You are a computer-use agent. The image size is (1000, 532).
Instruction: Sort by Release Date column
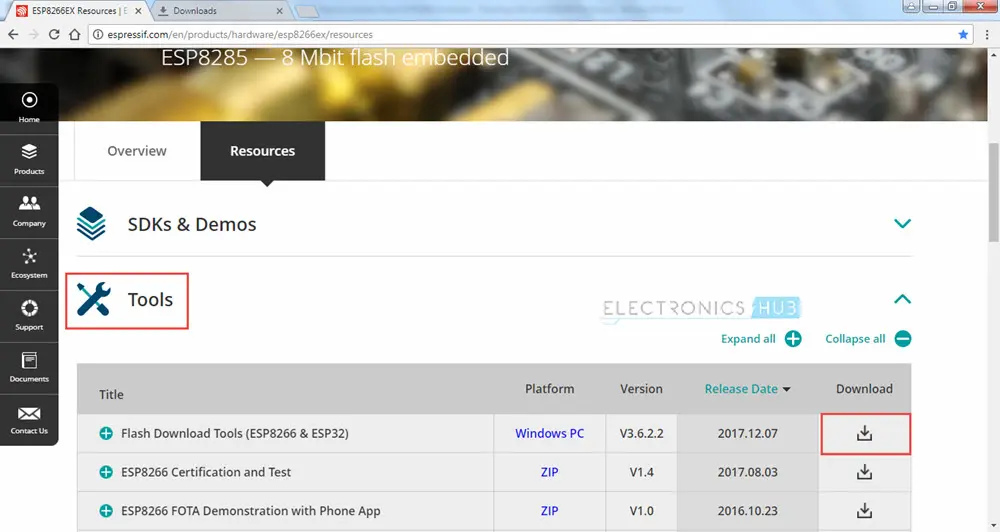click(x=747, y=389)
